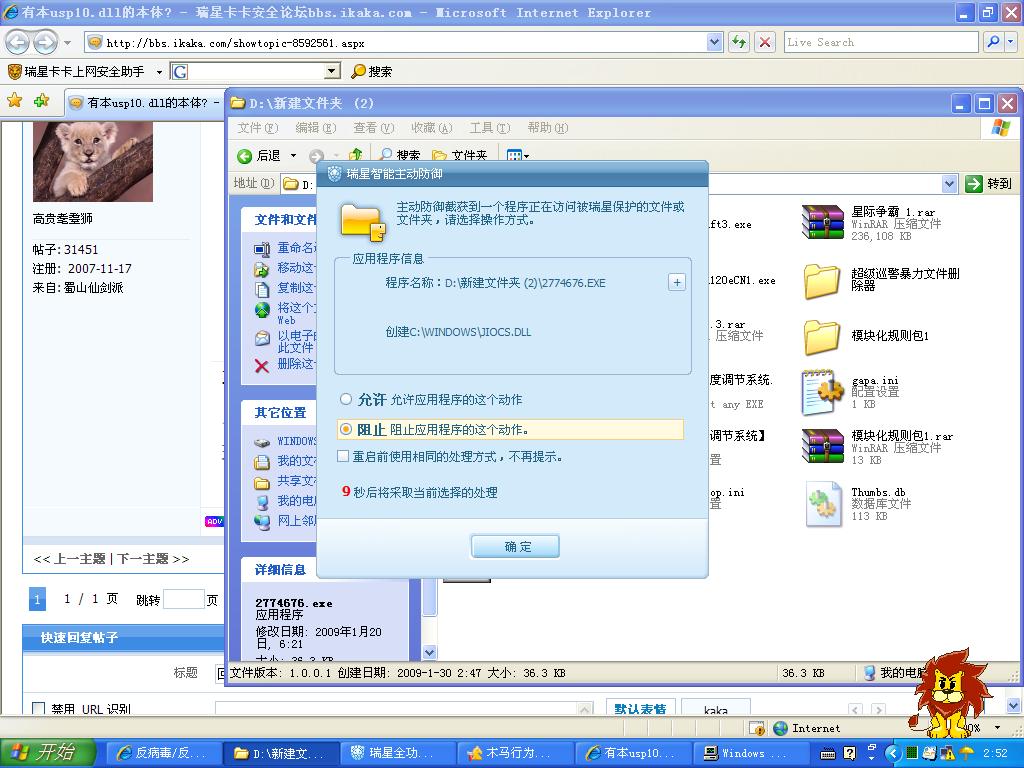Click the Explorer Back (后退) button
This screenshot has height=768, width=1024.
(259, 155)
